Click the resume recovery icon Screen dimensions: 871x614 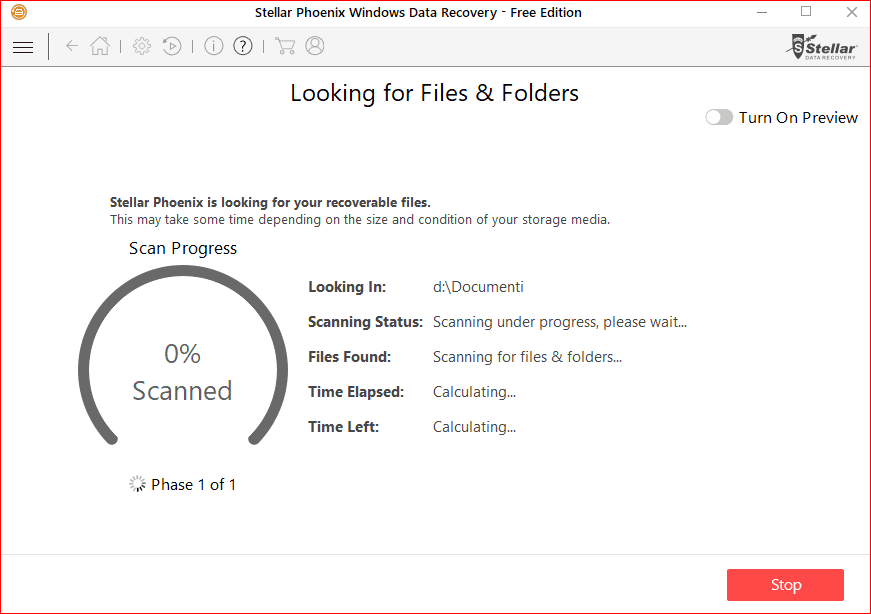point(172,46)
